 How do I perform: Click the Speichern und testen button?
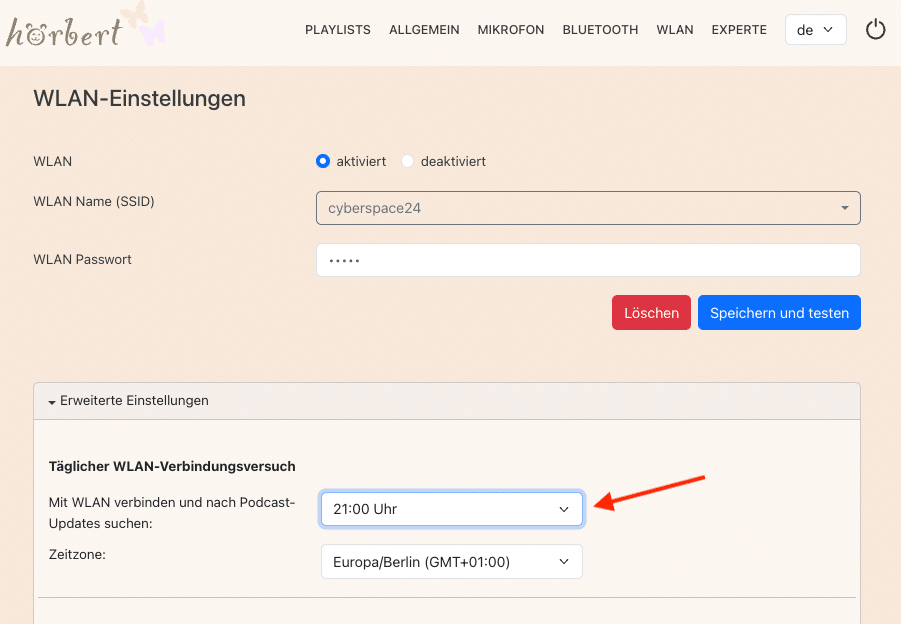(779, 313)
